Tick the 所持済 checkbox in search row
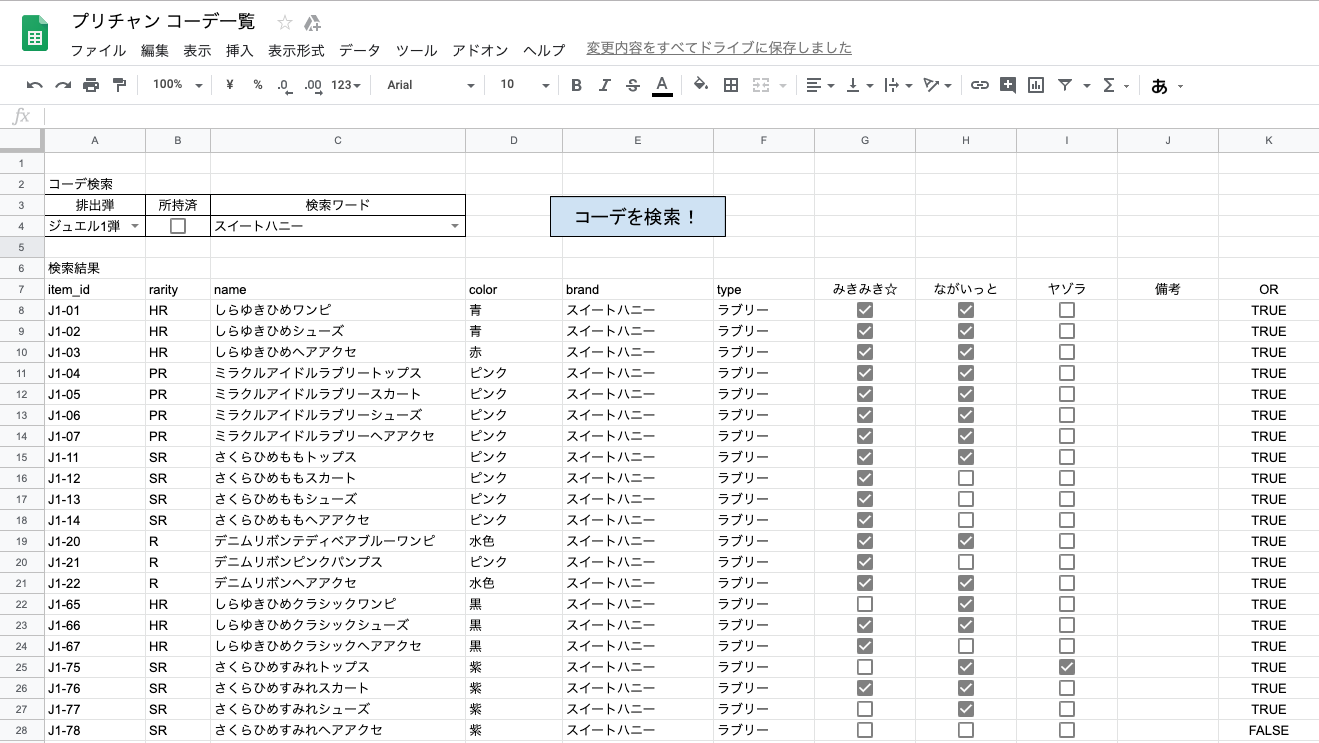Screen dimensions: 1319x743 pyautogui.click(x=178, y=226)
